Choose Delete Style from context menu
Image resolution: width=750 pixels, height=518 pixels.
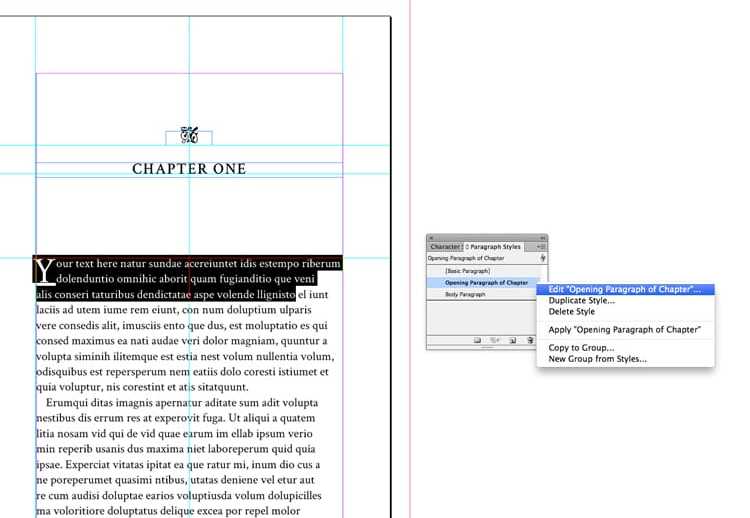[625, 311]
